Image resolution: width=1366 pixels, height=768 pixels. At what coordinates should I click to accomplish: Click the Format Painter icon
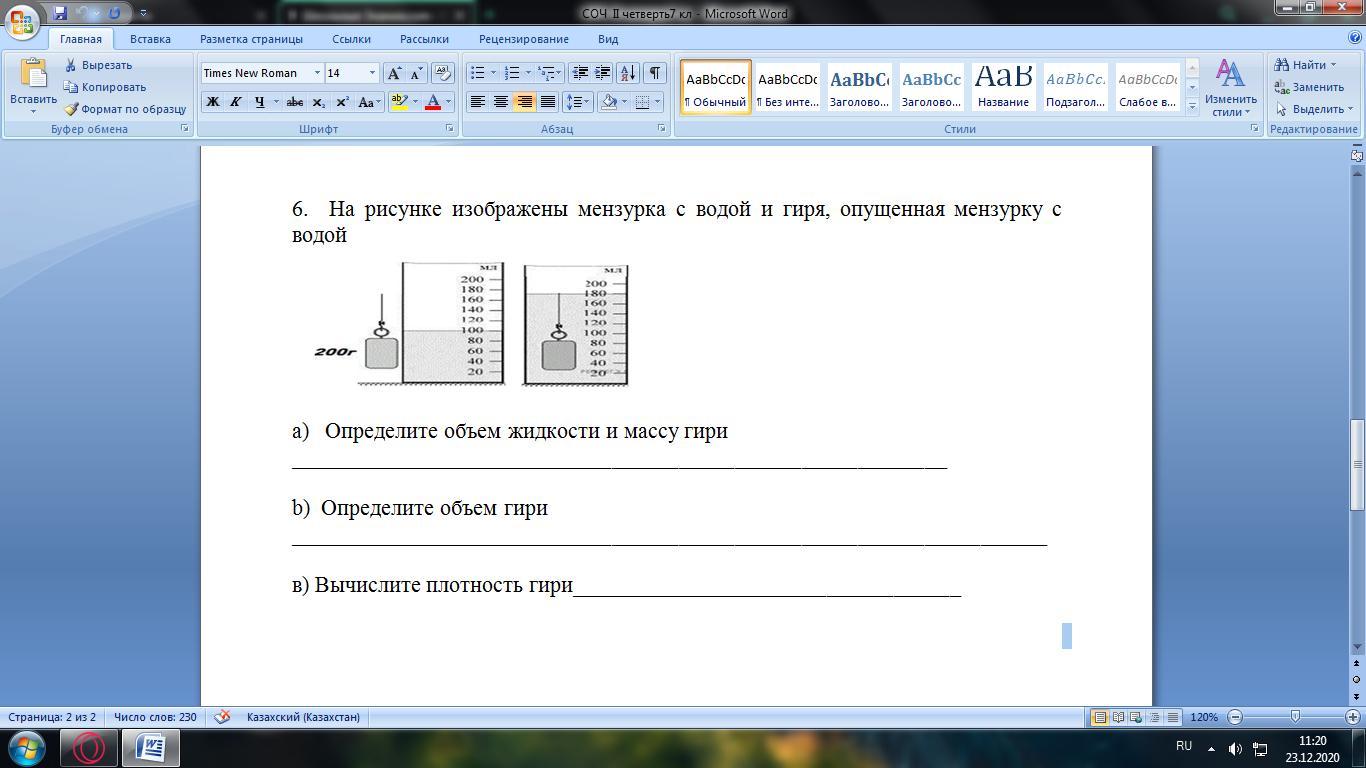[x=72, y=109]
